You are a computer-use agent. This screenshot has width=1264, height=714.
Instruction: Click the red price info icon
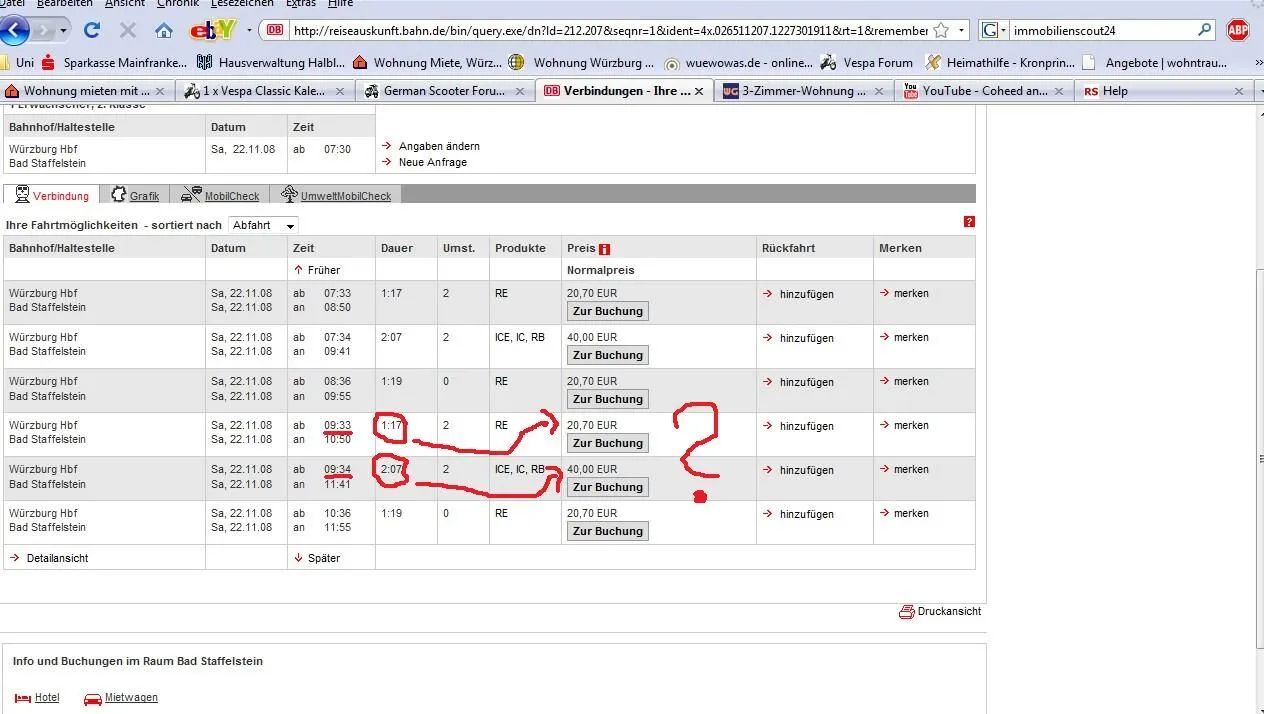pos(604,249)
